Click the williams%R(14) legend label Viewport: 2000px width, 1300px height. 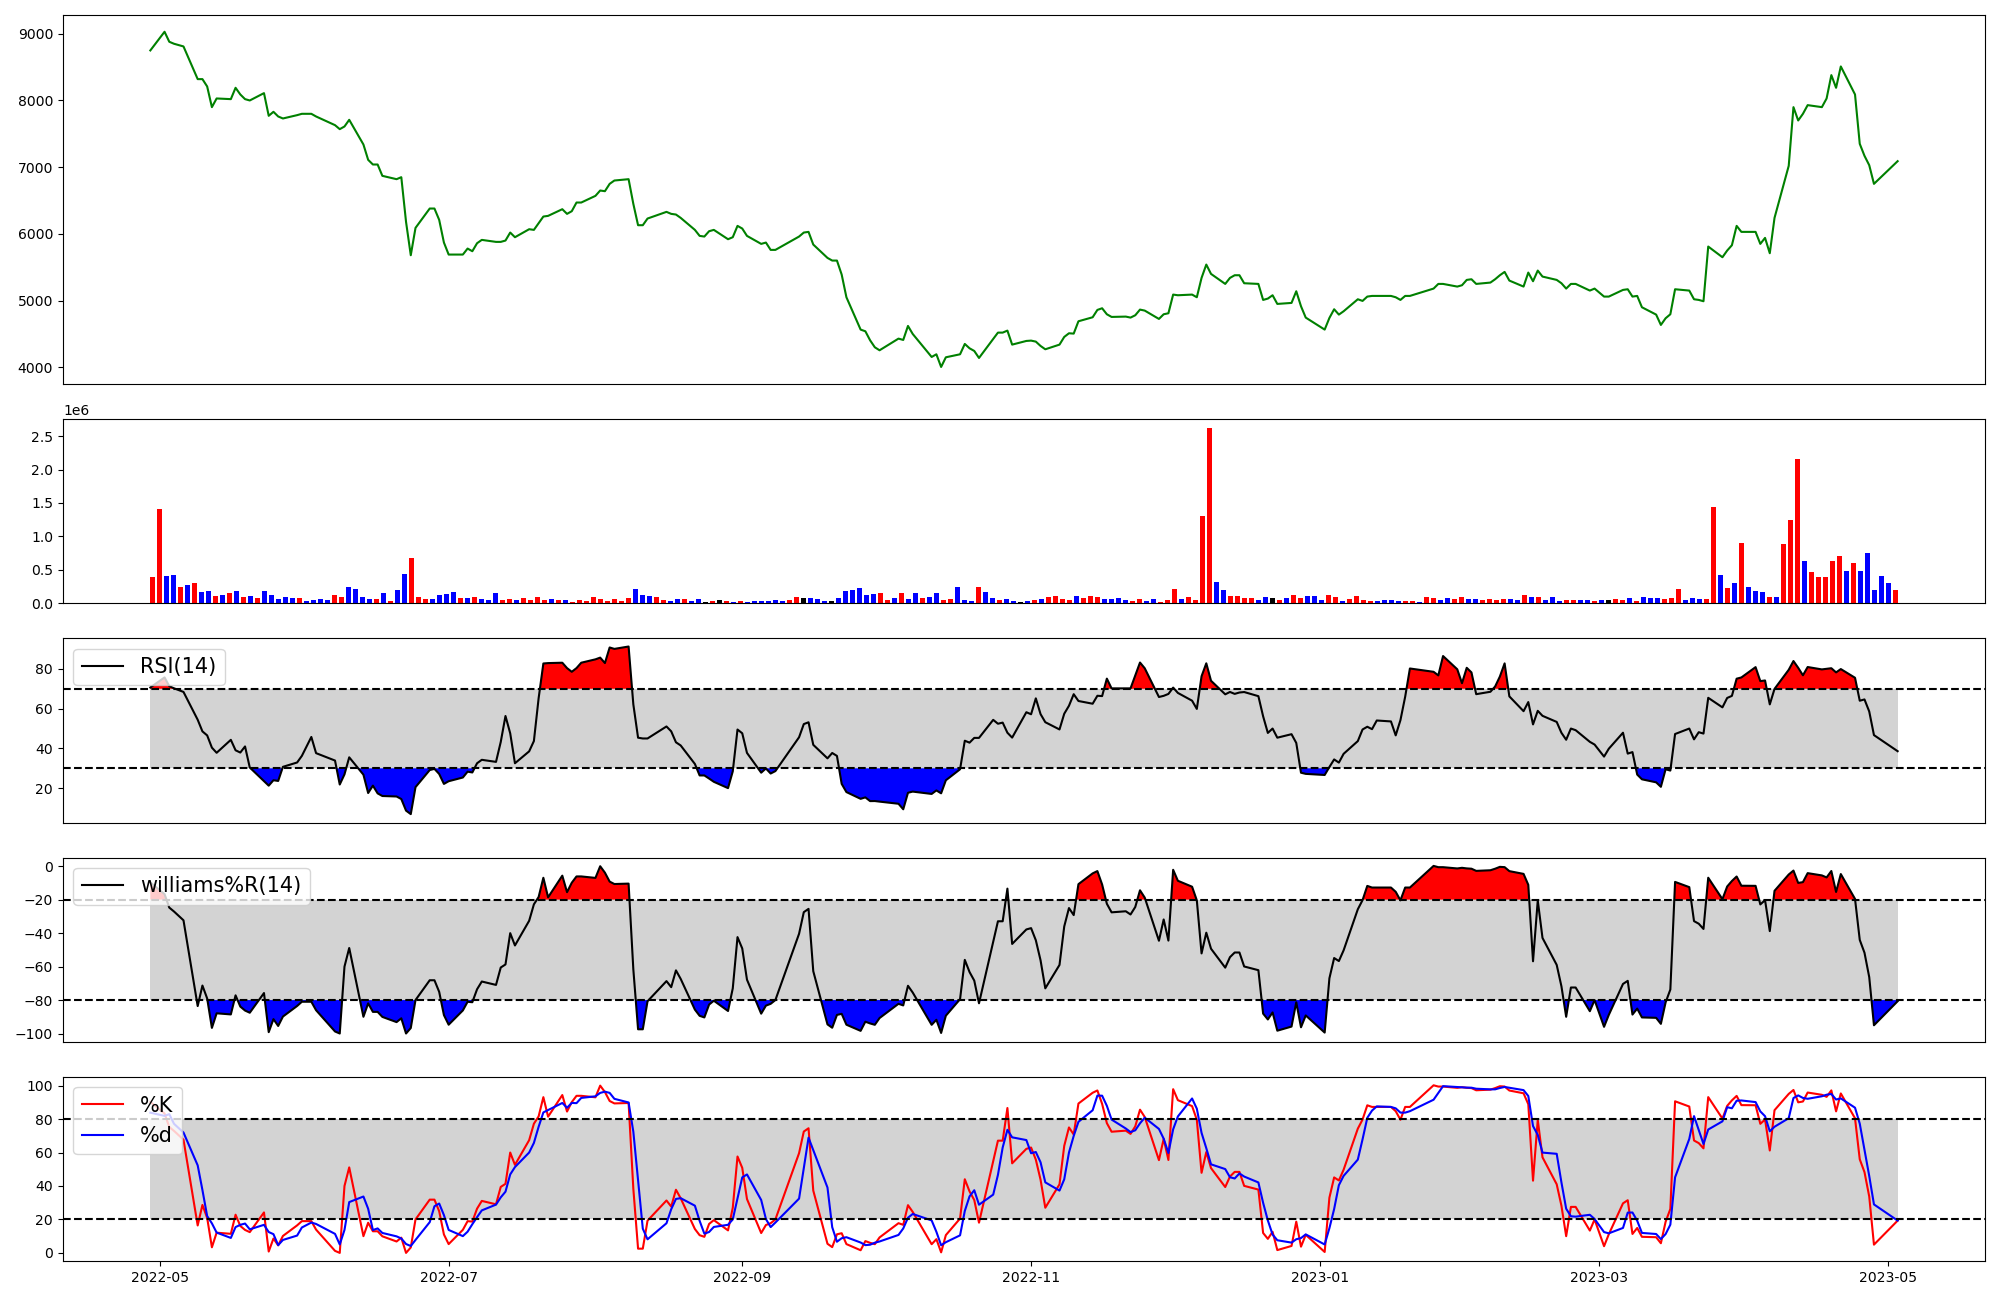click(220, 885)
